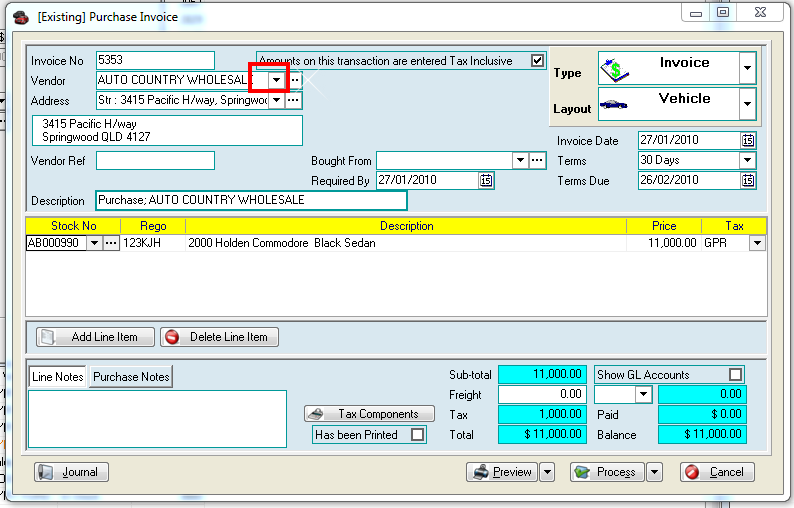Click the Vendor Ref input field
Viewport: 794px width, 508px height.
(155, 161)
